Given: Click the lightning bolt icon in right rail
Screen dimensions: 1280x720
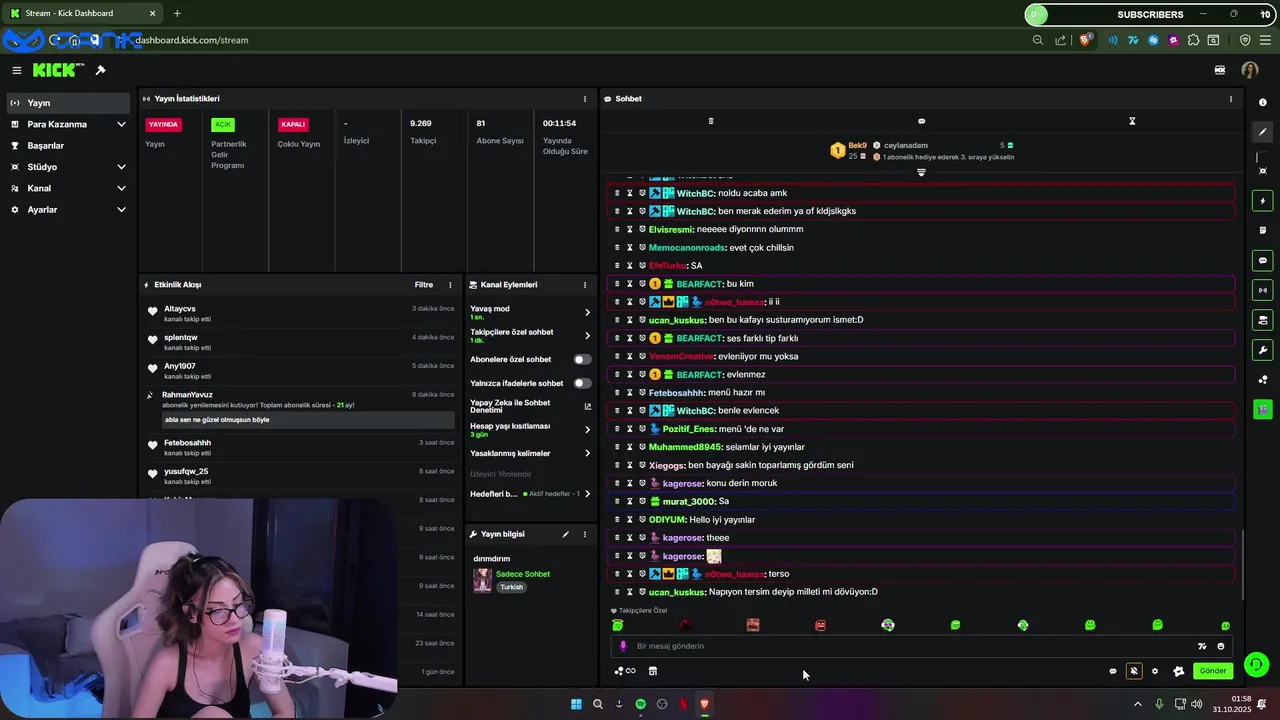Looking at the screenshot, I should click(x=1263, y=201).
